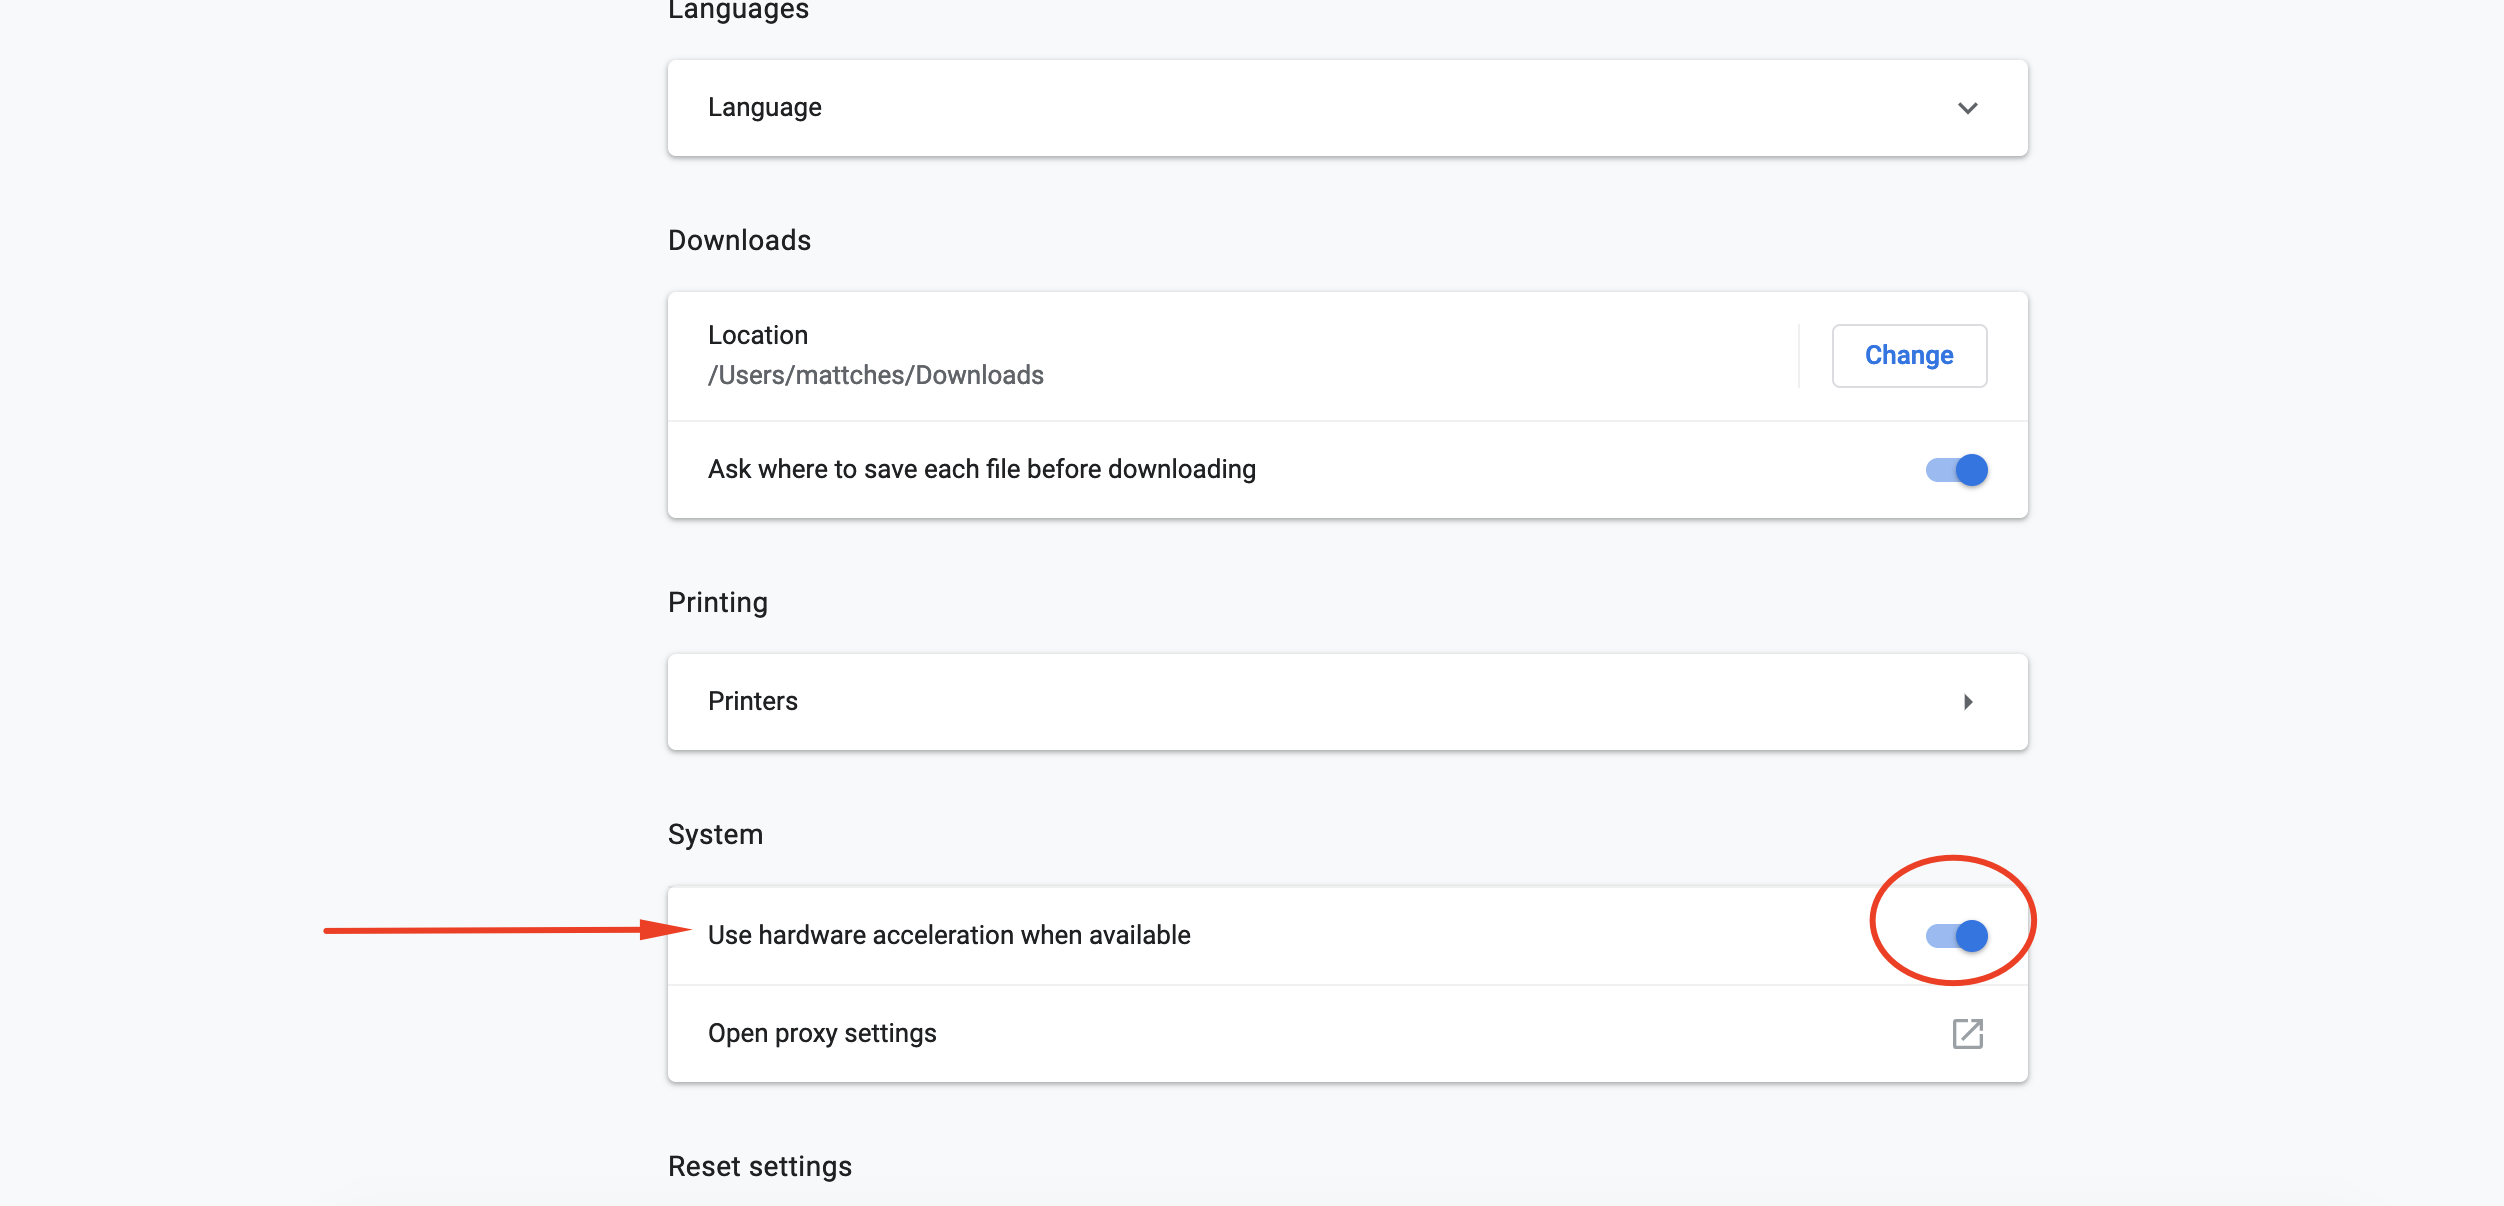Click the /Users/mattches/Downloads path text
This screenshot has width=2504, height=1206.
pos(875,375)
